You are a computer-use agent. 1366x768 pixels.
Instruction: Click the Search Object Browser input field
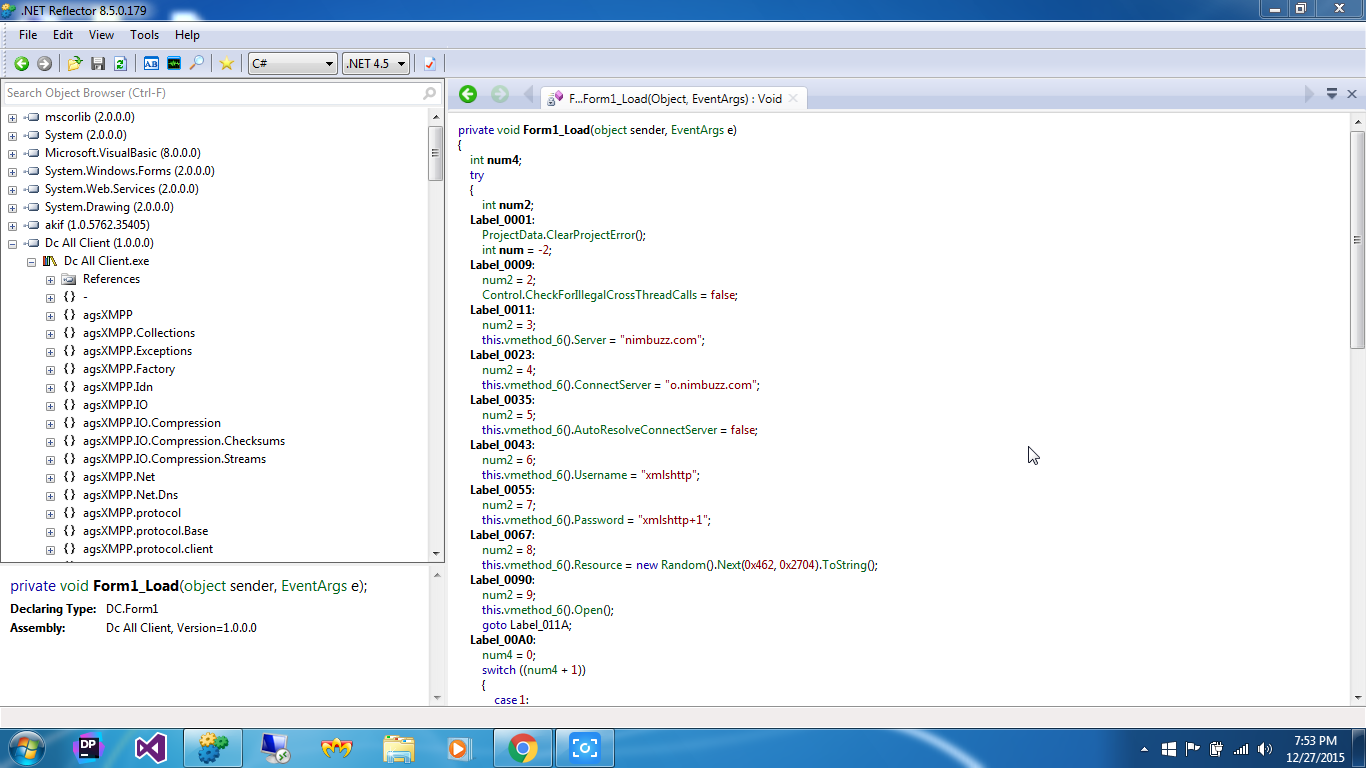(213, 93)
